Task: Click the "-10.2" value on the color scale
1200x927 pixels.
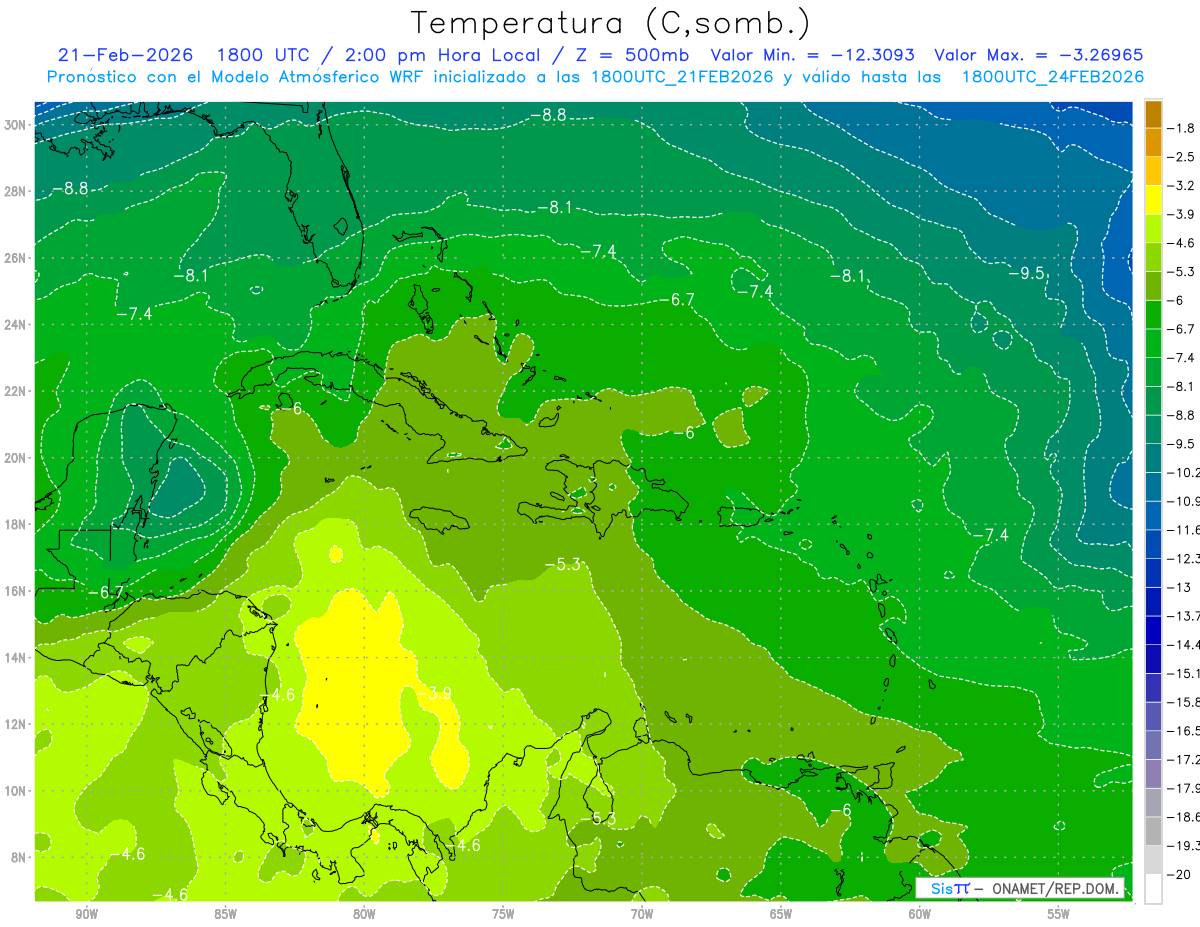Action: [1184, 472]
